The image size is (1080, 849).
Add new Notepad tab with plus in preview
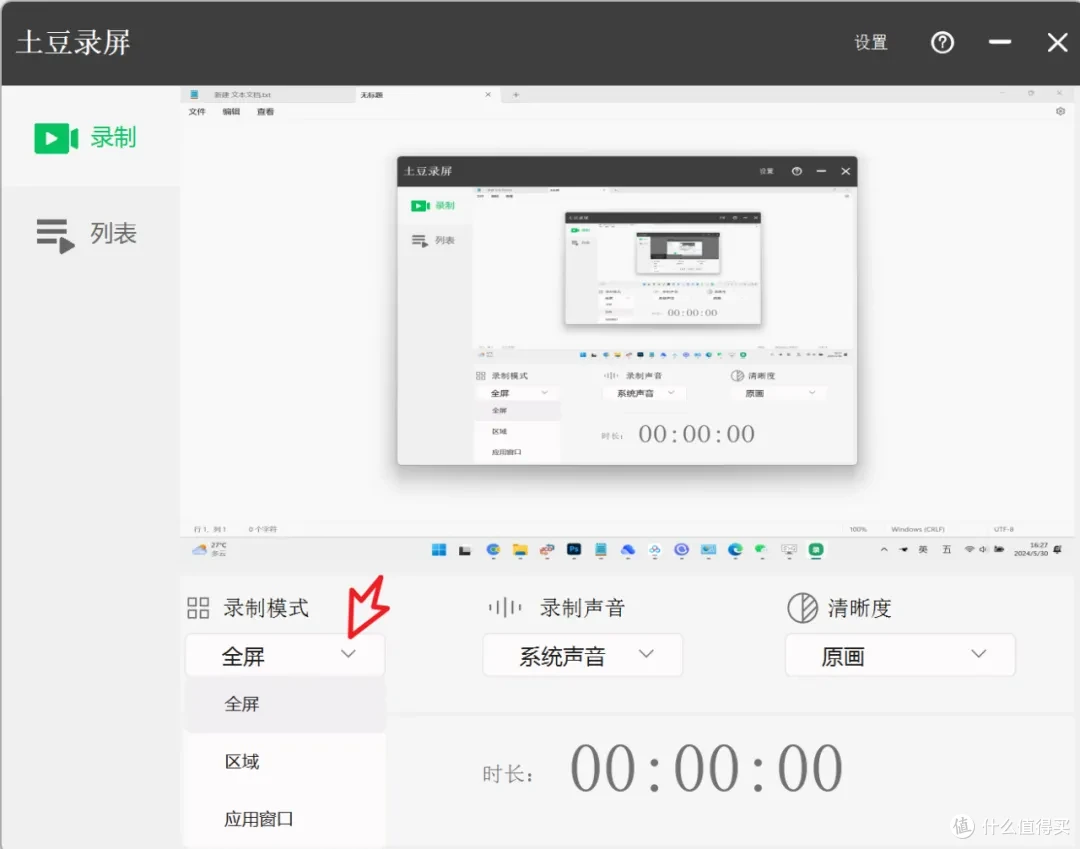click(515, 94)
